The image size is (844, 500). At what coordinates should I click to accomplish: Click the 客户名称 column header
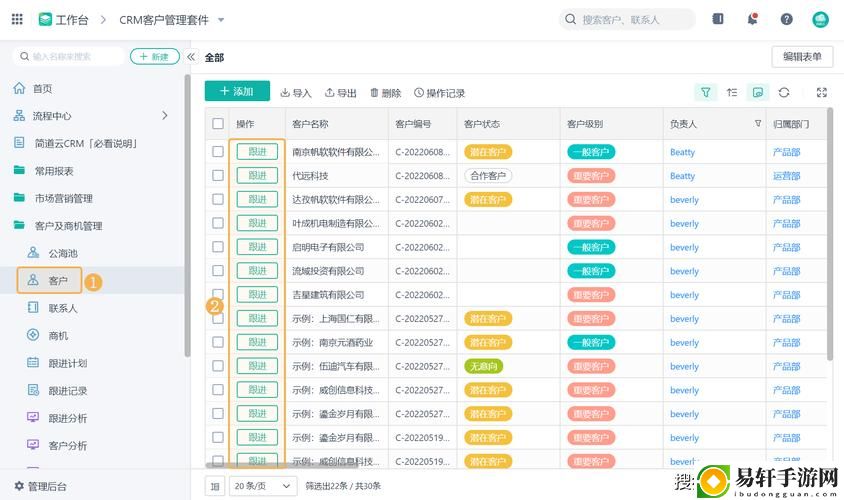tap(310, 124)
